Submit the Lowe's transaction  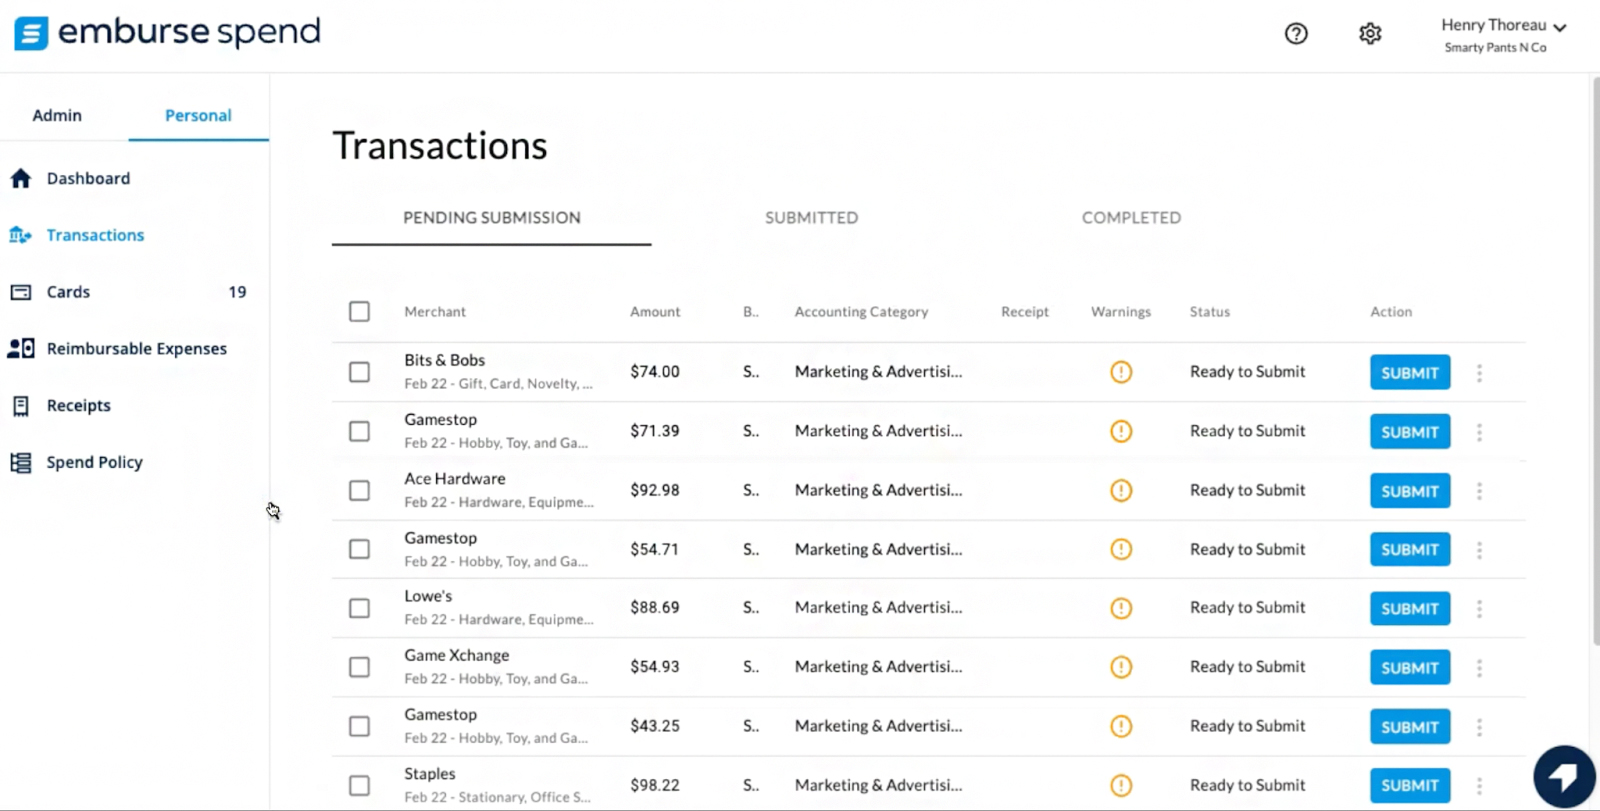click(1410, 608)
